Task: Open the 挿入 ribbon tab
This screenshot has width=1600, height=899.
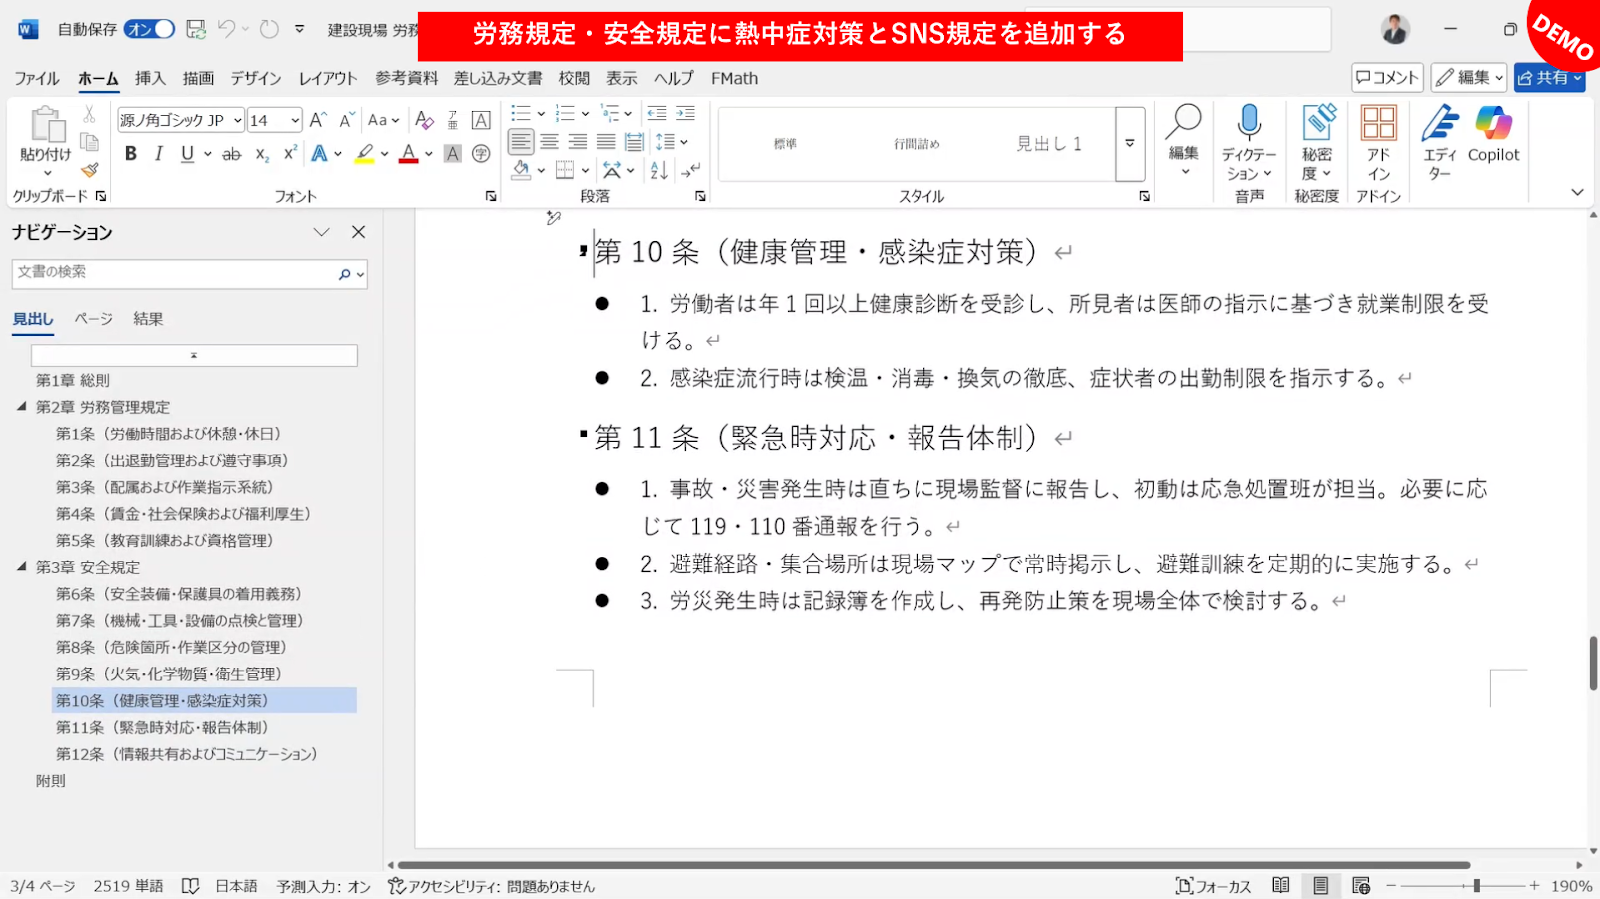Action: point(150,78)
